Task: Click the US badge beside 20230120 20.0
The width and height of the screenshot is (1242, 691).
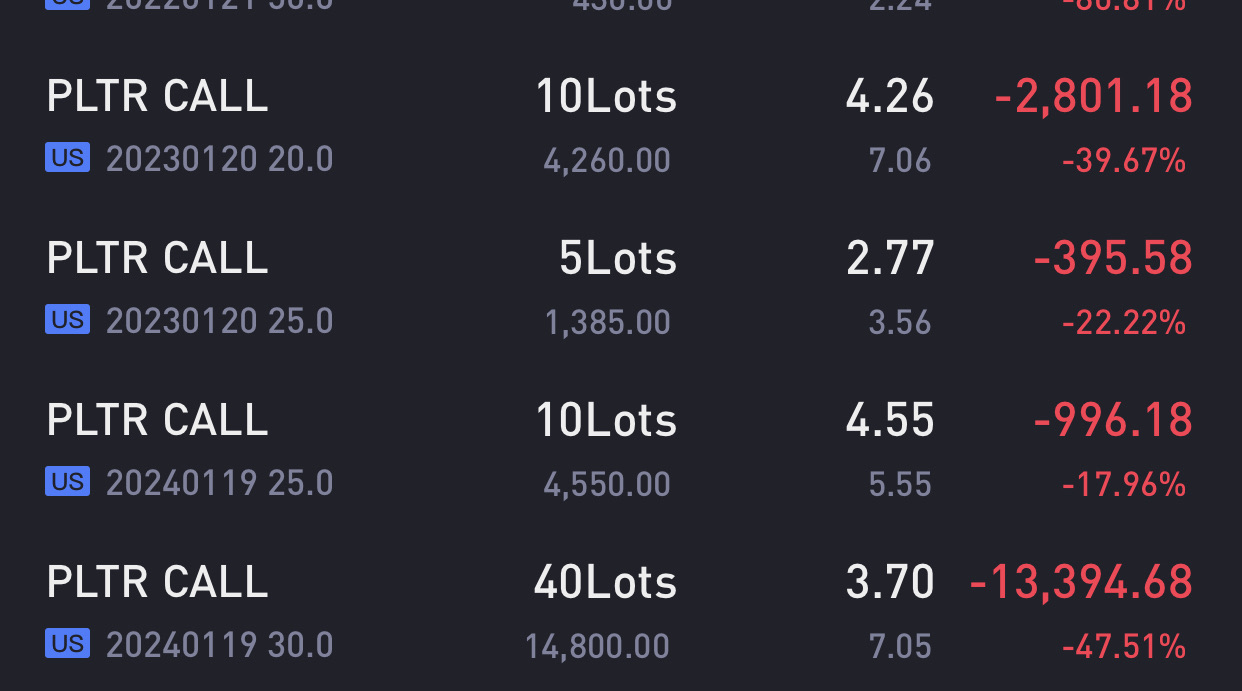Action: tap(67, 157)
